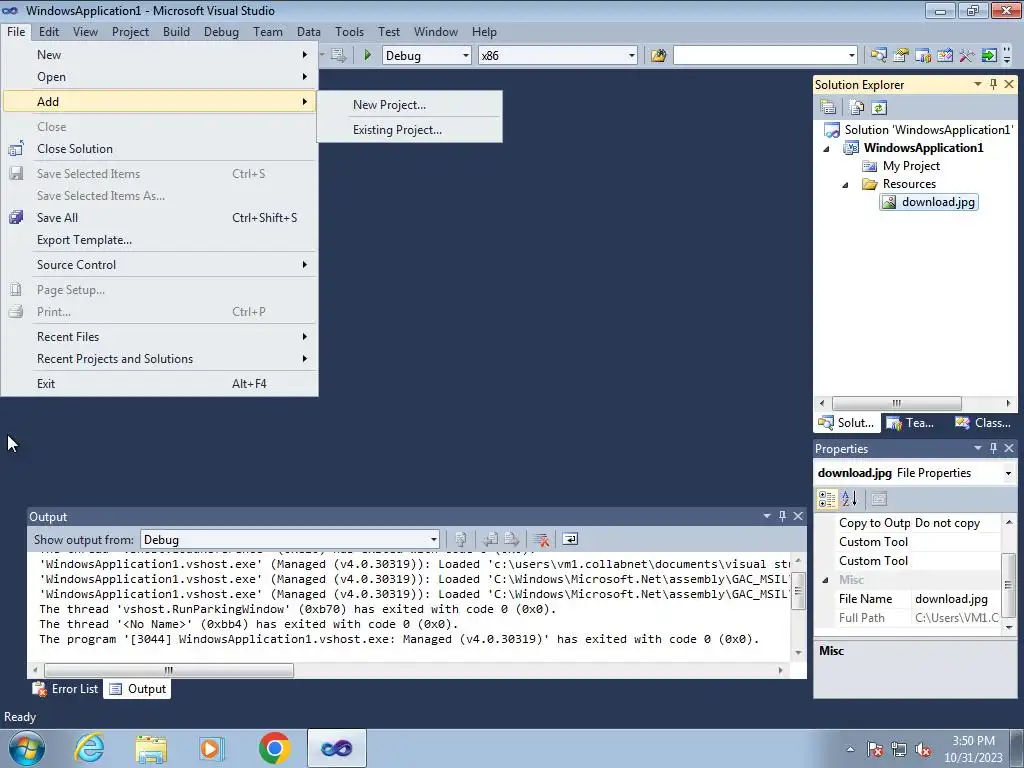Open Source Control submenu
This screenshot has height=768, width=1024.
click(160, 265)
